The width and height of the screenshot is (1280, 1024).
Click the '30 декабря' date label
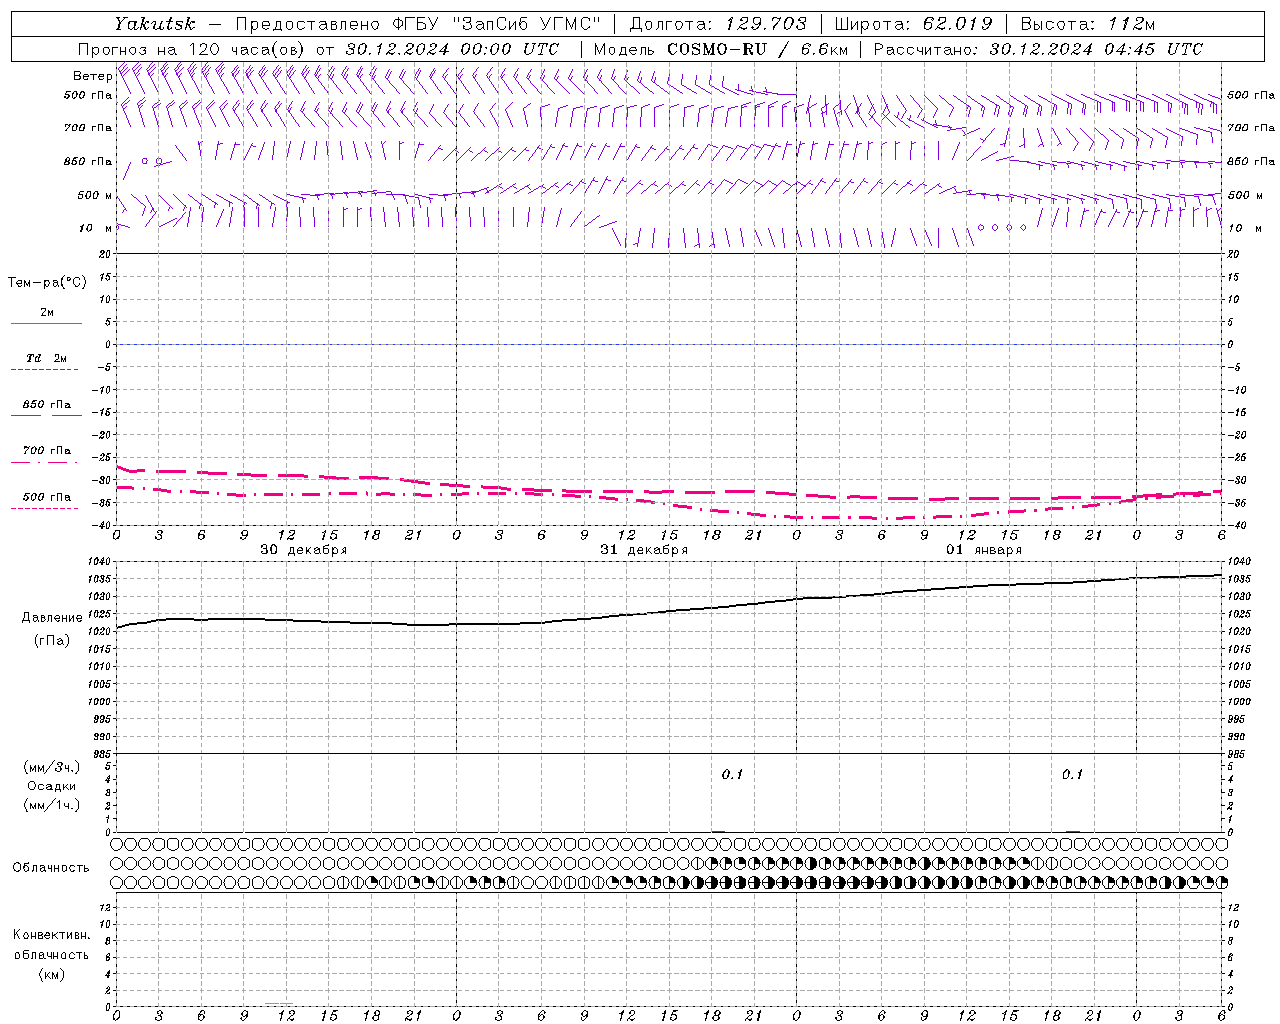pos(304,550)
